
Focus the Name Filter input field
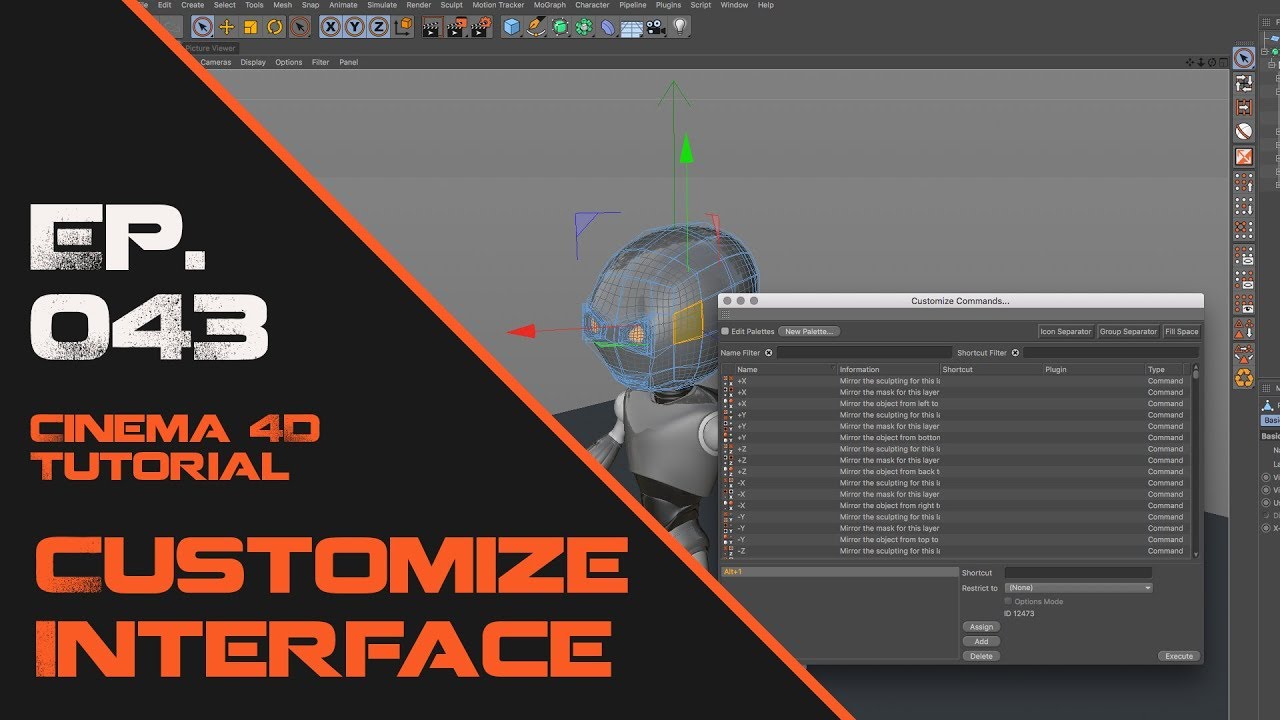[865, 353]
